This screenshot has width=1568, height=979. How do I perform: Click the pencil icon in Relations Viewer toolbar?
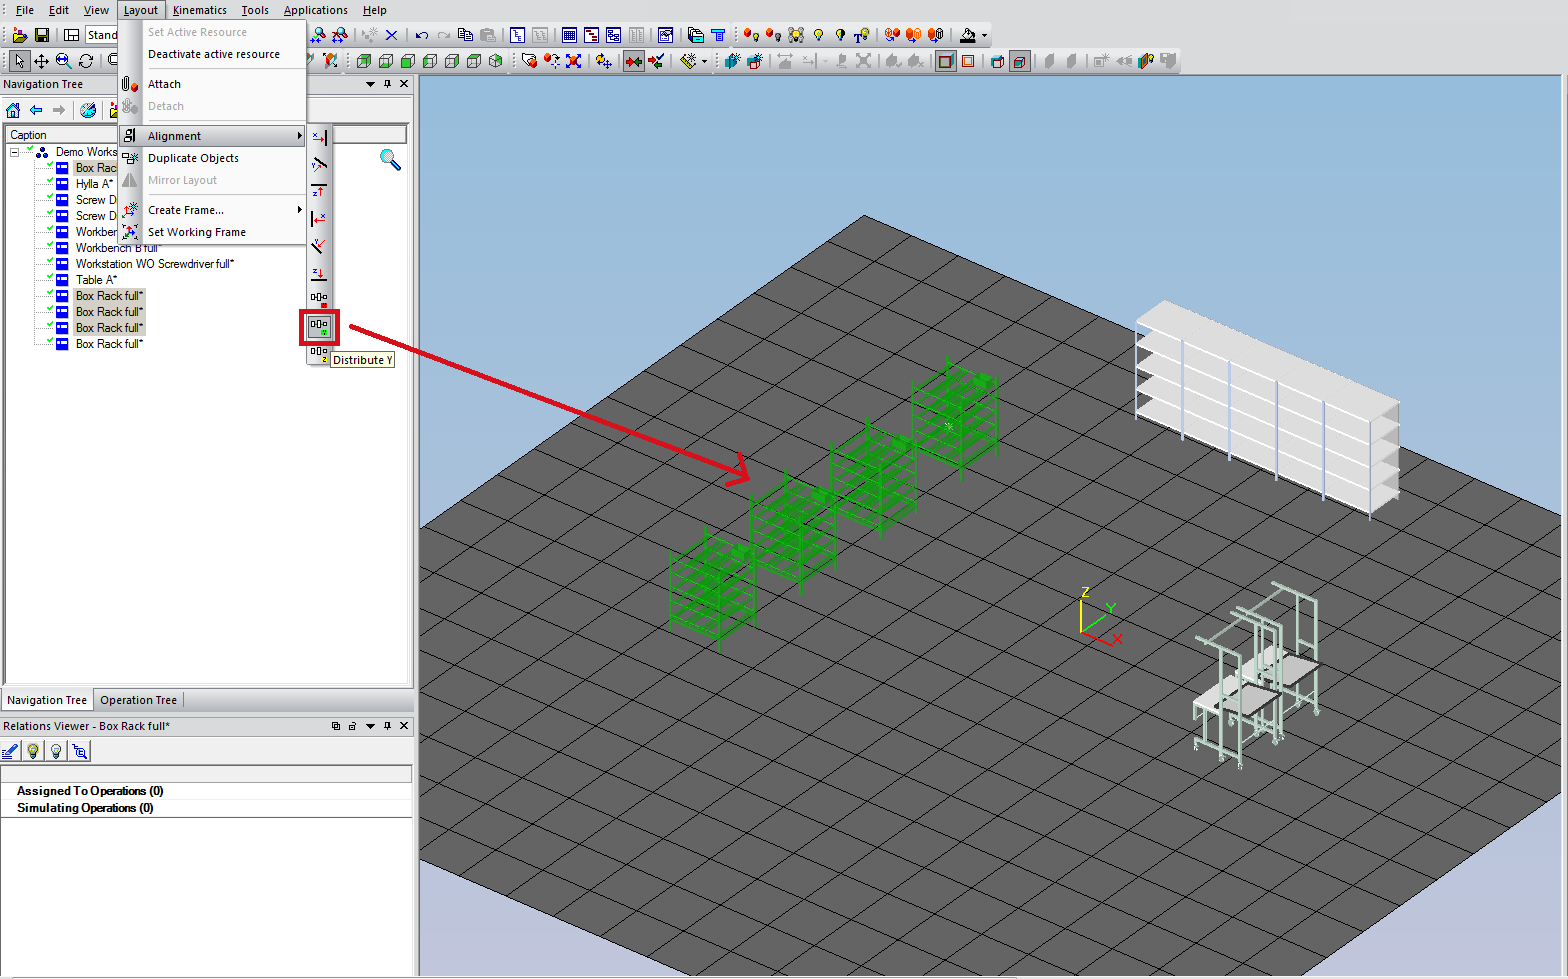point(11,751)
